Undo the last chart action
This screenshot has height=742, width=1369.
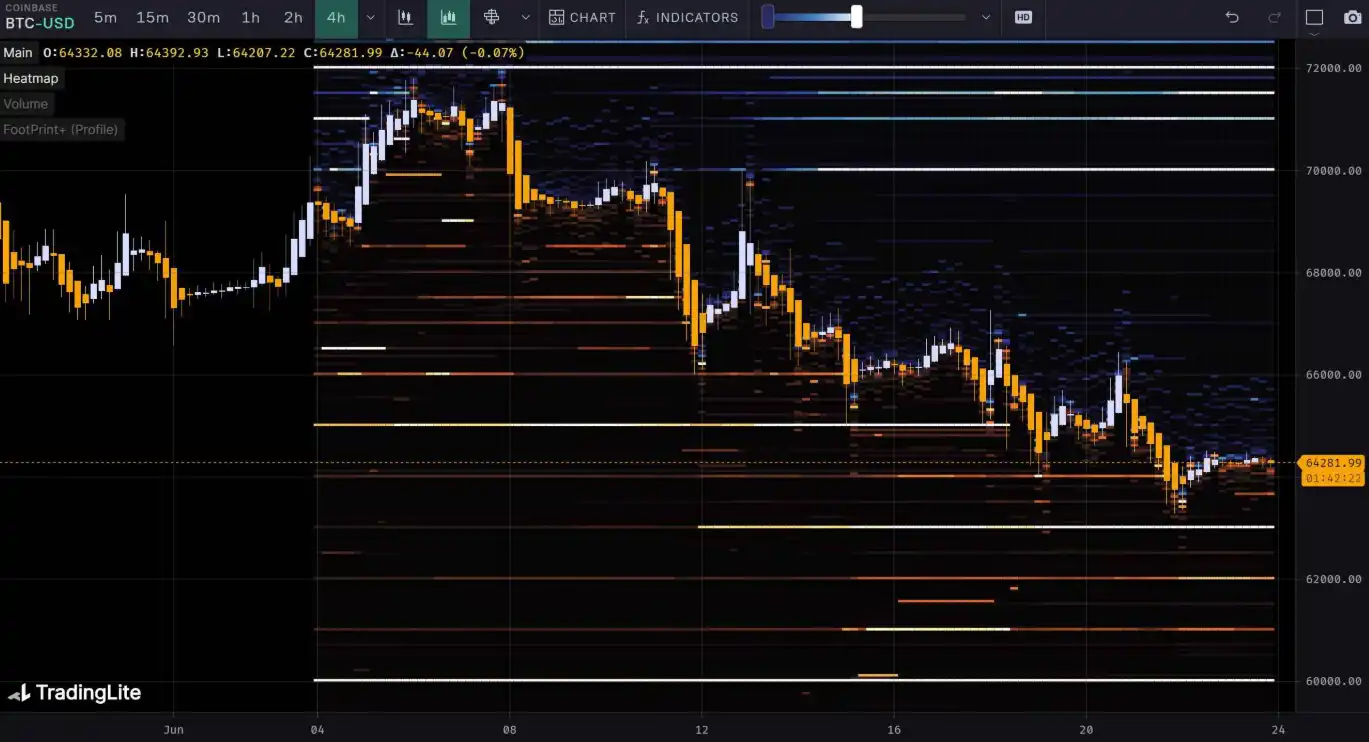[1232, 17]
